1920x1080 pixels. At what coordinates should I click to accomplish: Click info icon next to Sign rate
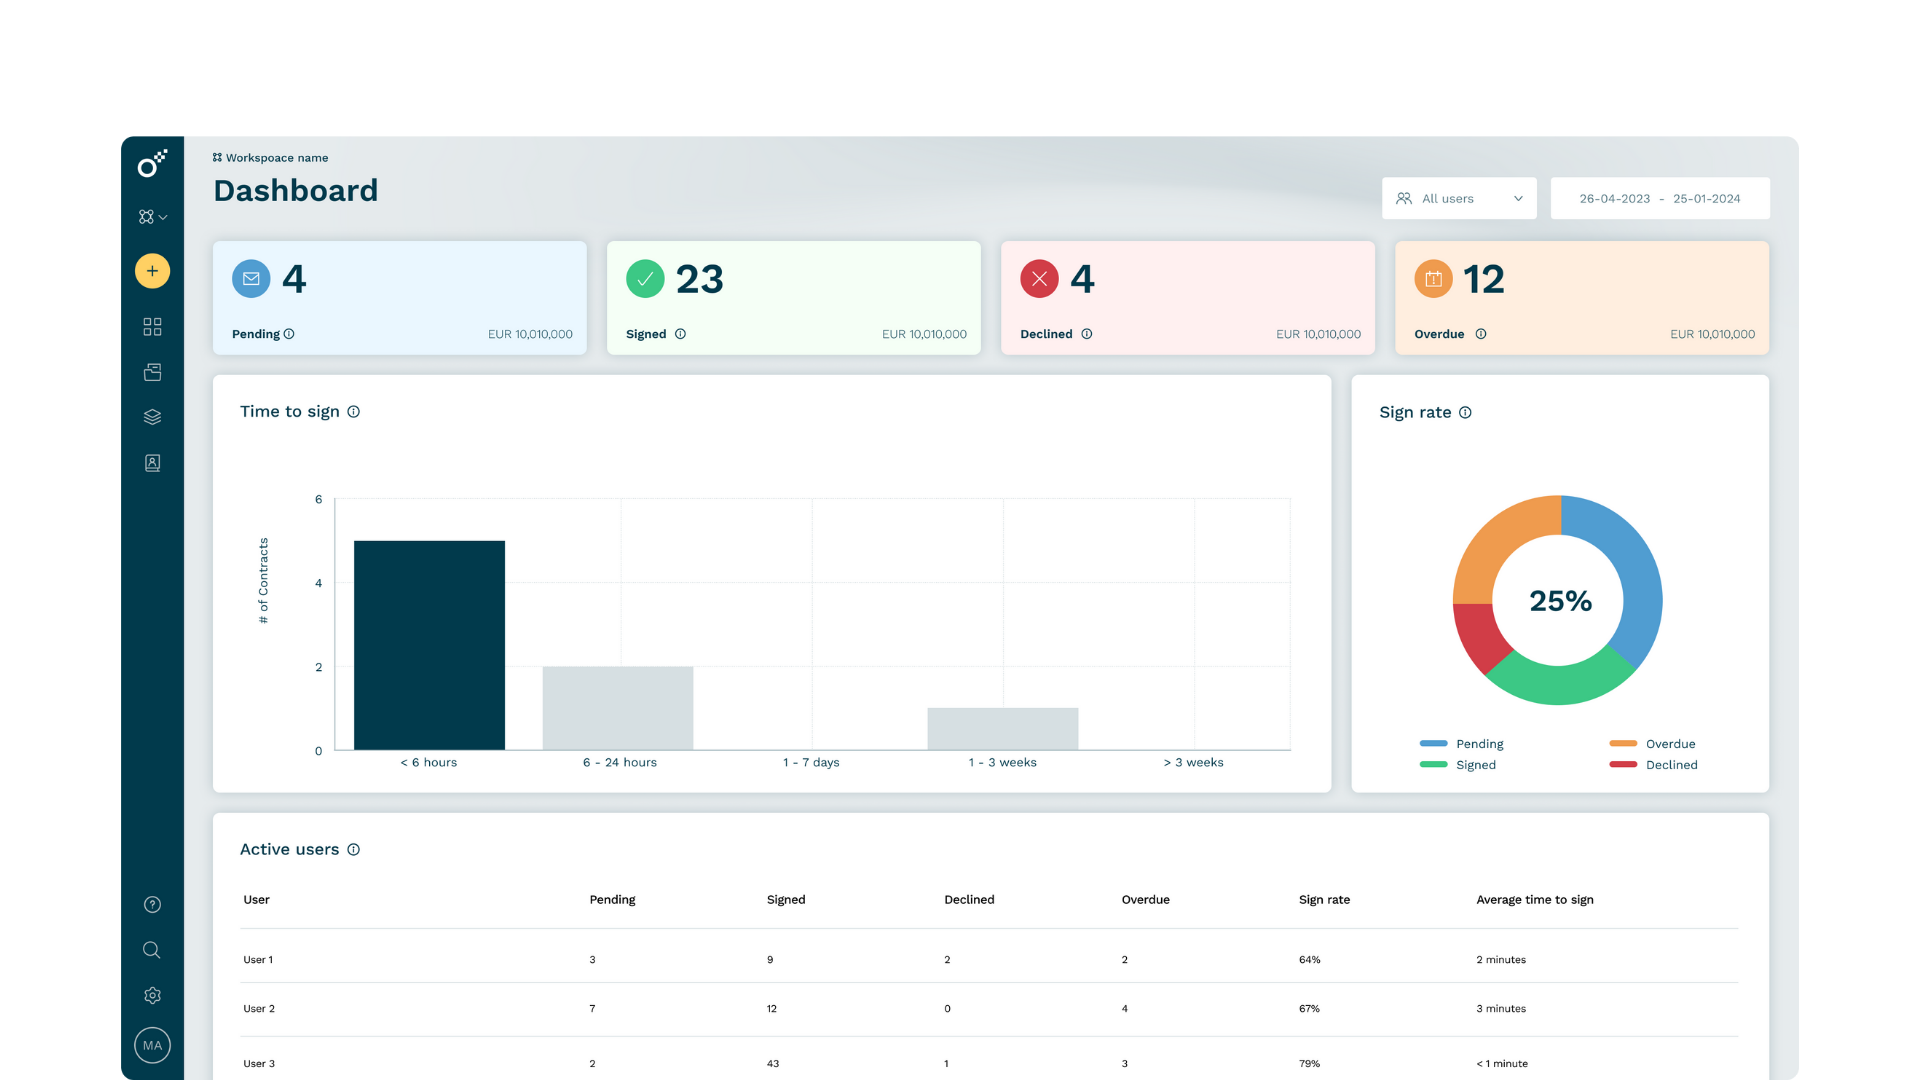1465,413
